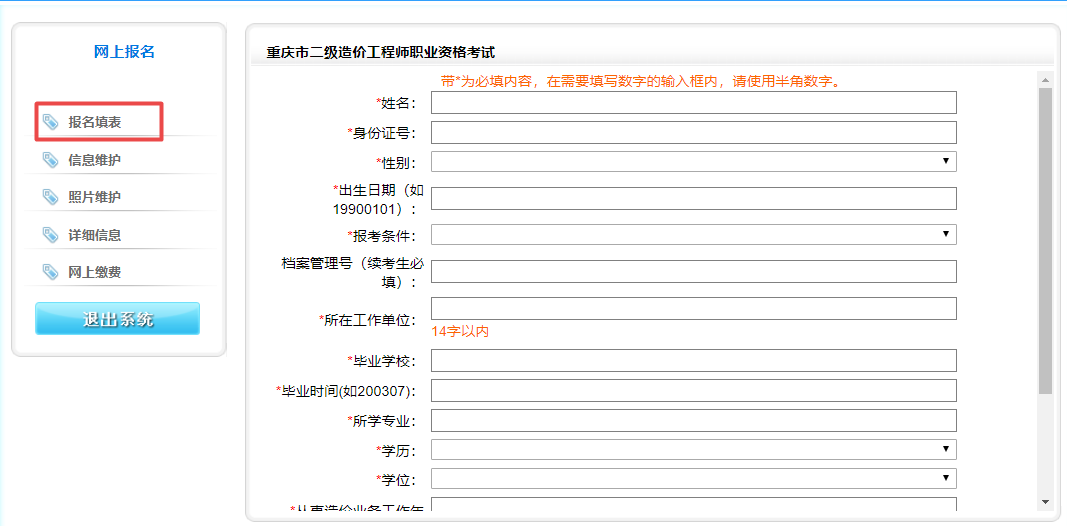The height and width of the screenshot is (526, 1067).
Task: Focus the 身份证号 text box
Action: 693,132
